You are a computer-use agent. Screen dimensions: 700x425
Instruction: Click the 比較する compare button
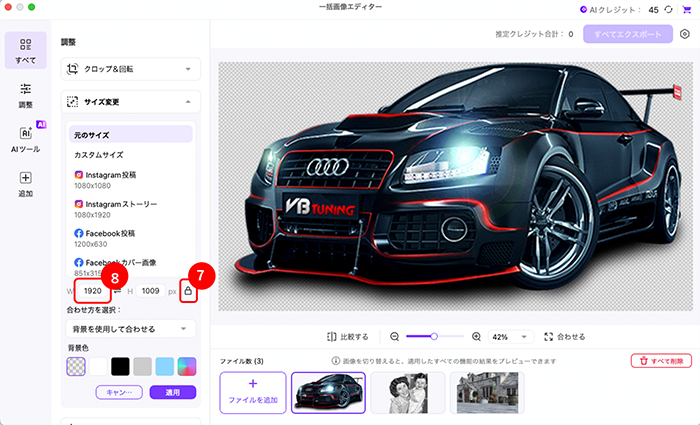point(348,337)
